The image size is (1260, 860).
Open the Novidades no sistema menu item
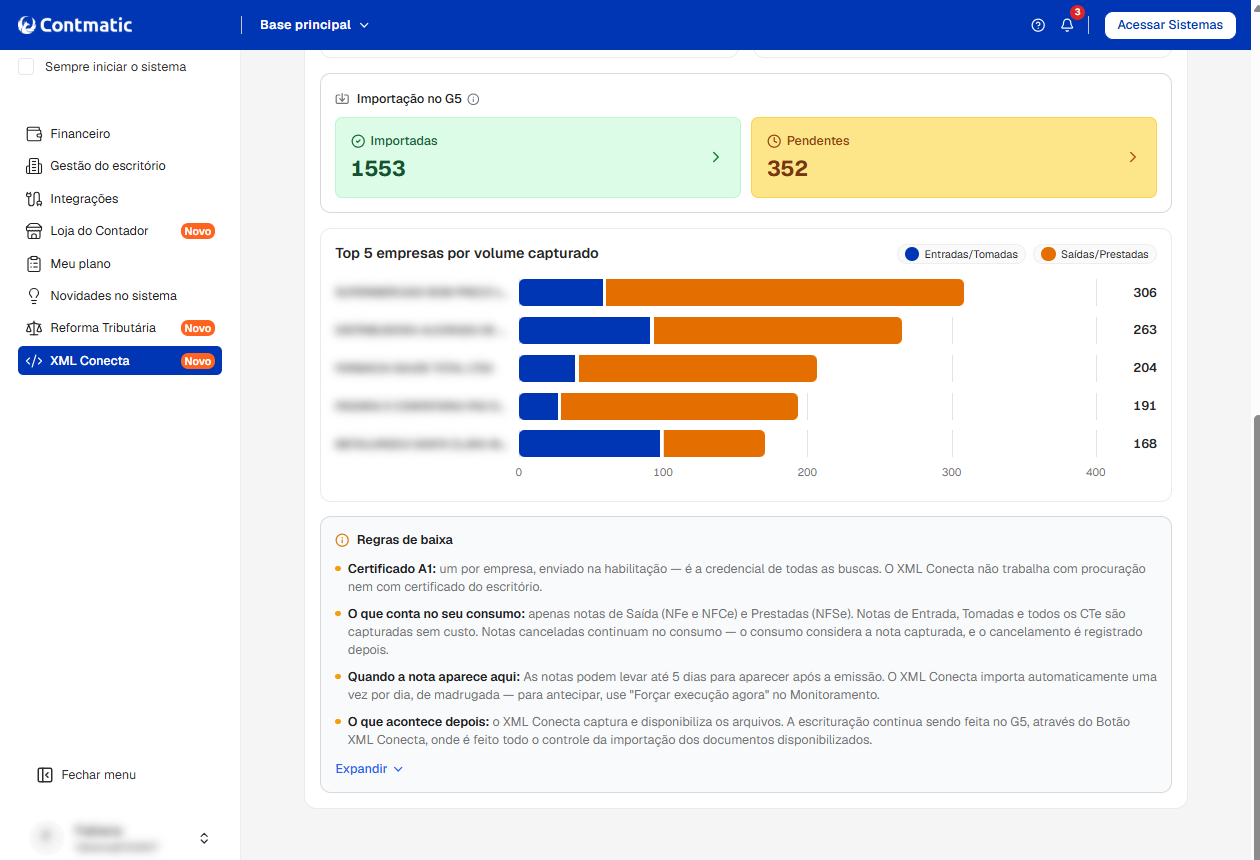(x=120, y=296)
